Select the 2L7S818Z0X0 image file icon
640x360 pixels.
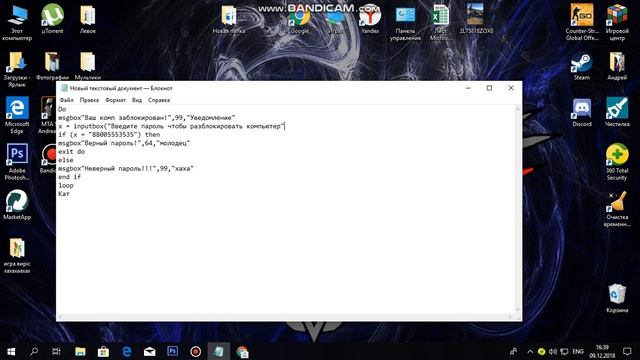click(x=476, y=19)
